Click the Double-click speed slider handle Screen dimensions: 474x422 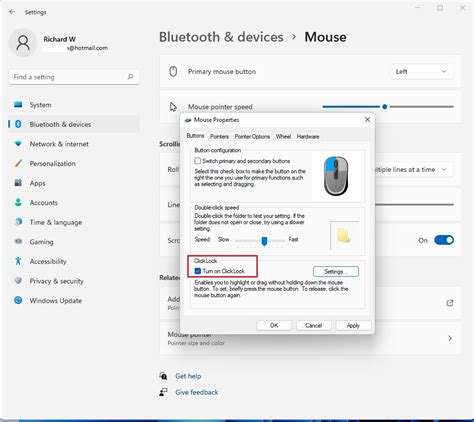pyautogui.click(x=264, y=241)
